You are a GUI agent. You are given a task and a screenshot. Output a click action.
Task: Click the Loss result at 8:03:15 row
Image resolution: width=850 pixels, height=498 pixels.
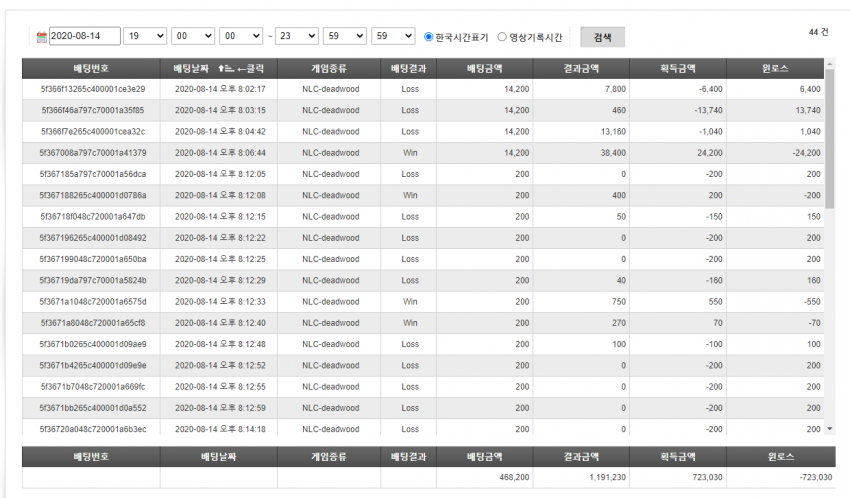(410, 110)
